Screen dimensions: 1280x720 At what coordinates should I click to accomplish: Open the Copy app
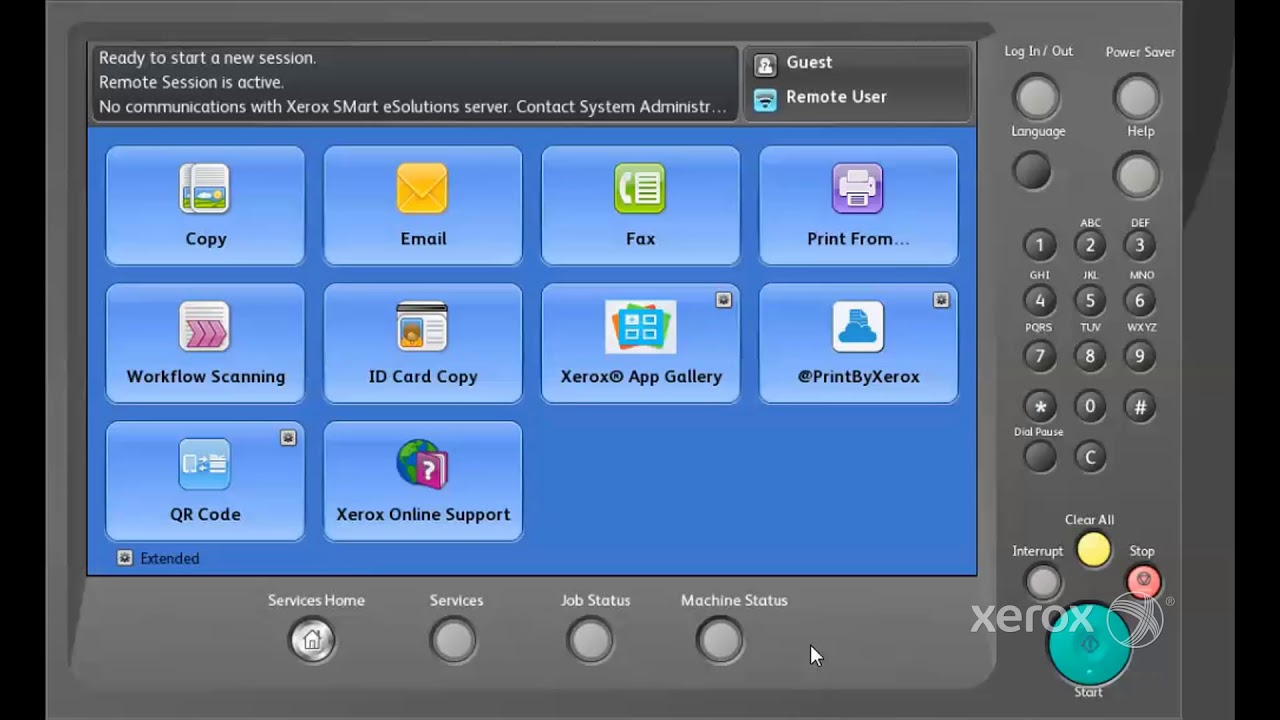205,205
